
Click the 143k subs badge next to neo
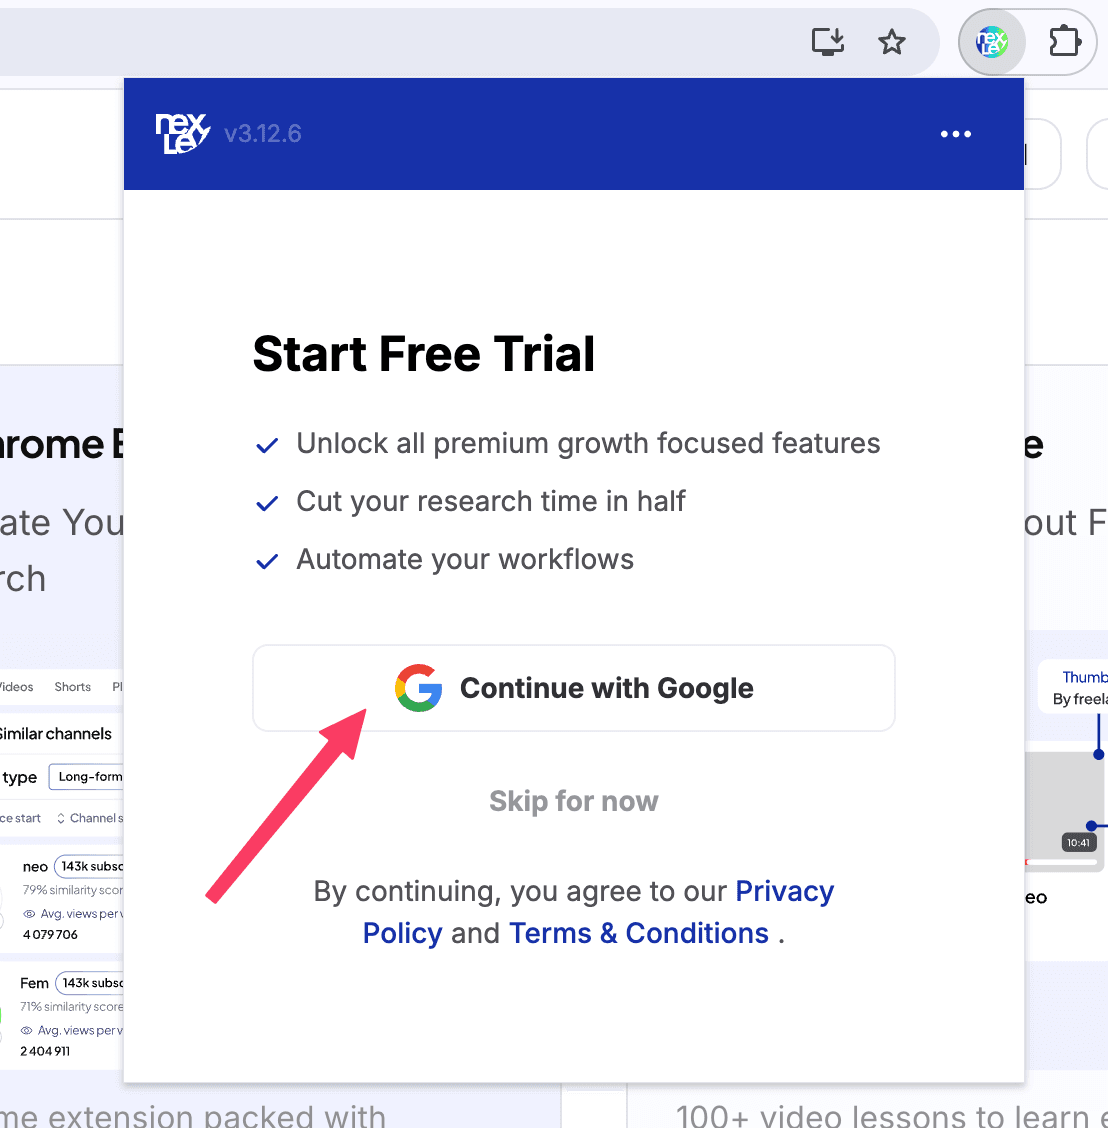[89, 866]
